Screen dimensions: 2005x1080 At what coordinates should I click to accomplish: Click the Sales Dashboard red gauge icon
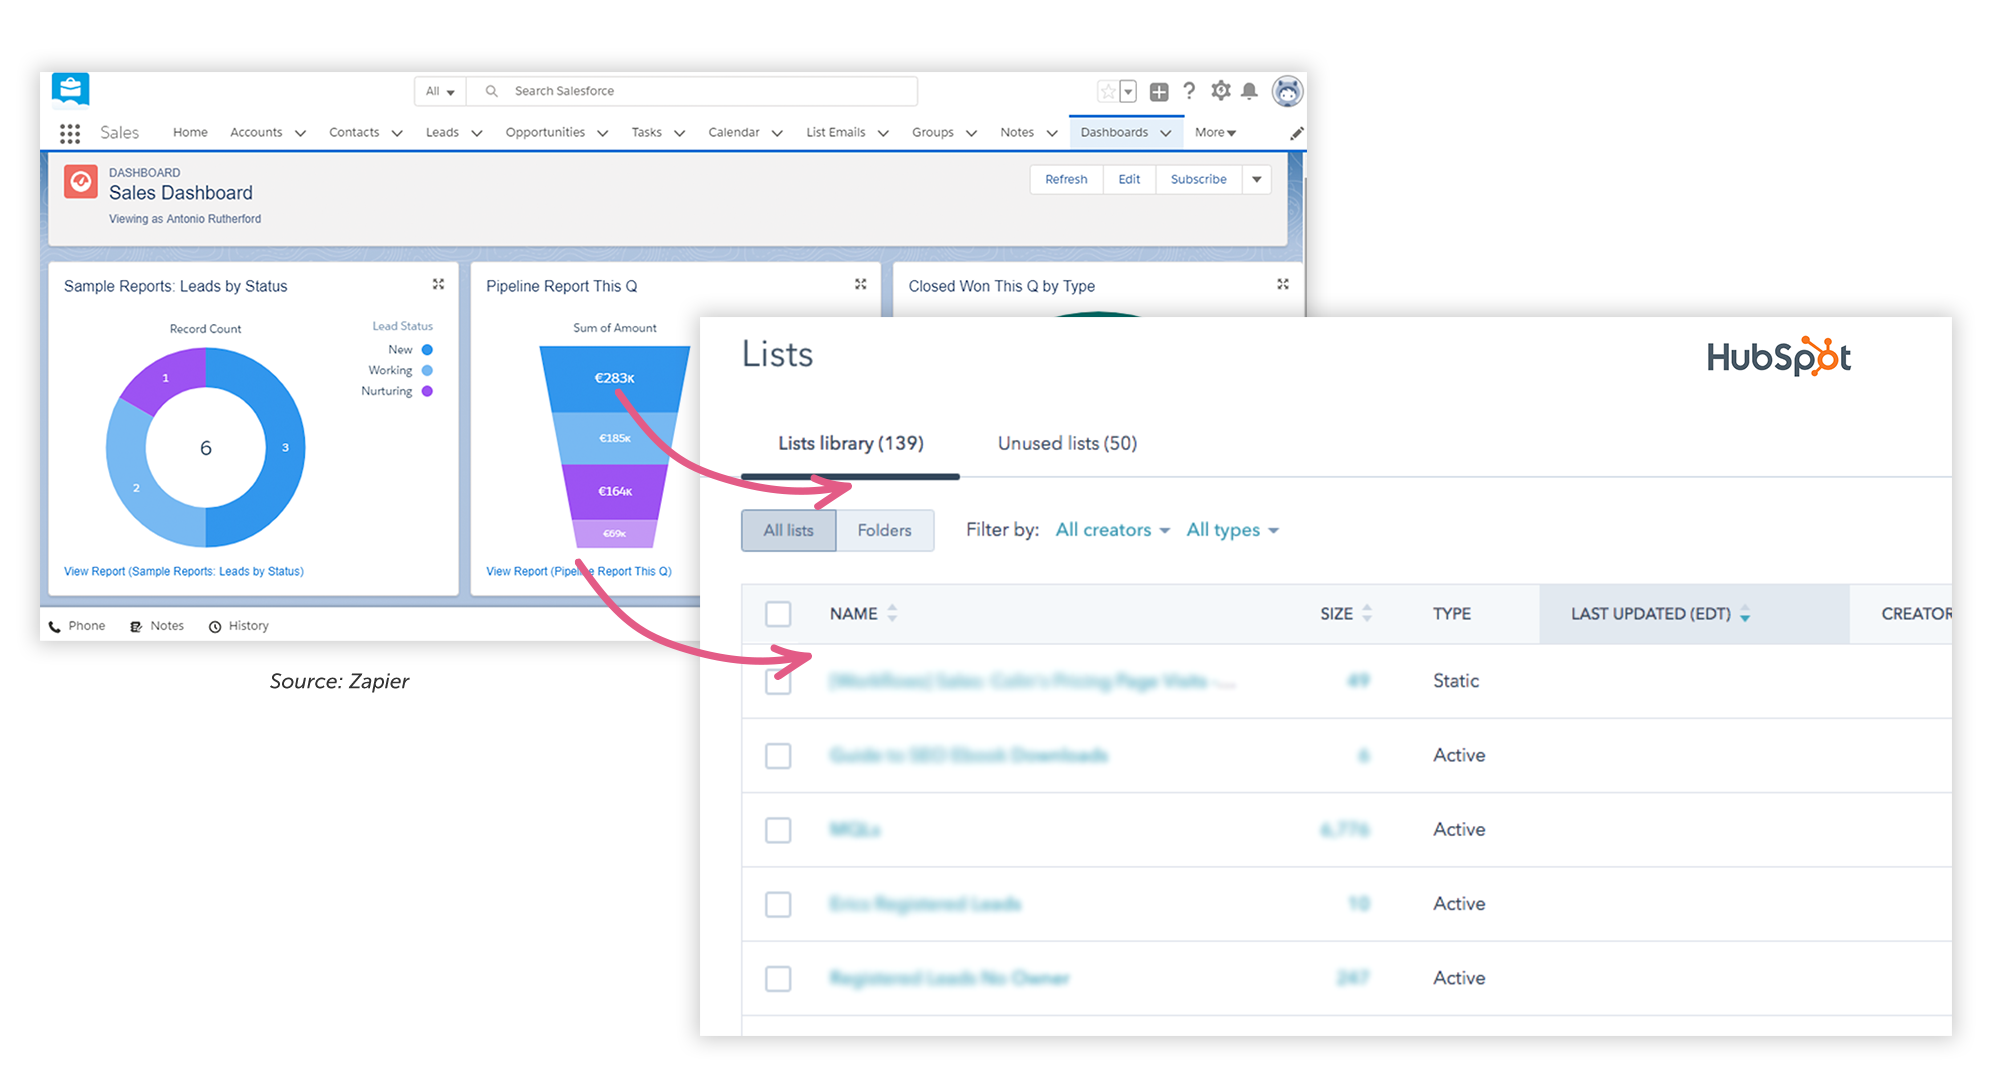pos(81,182)
